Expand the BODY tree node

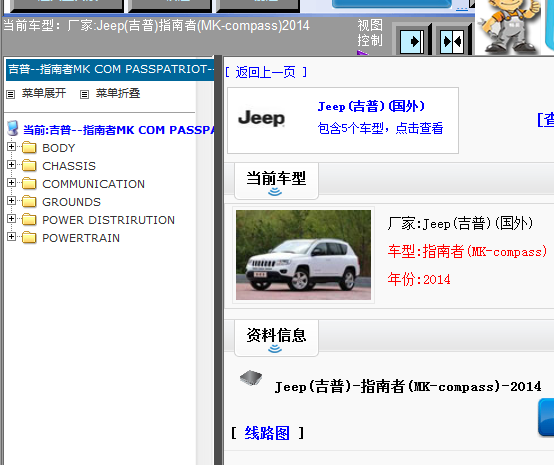pos(11,146)
